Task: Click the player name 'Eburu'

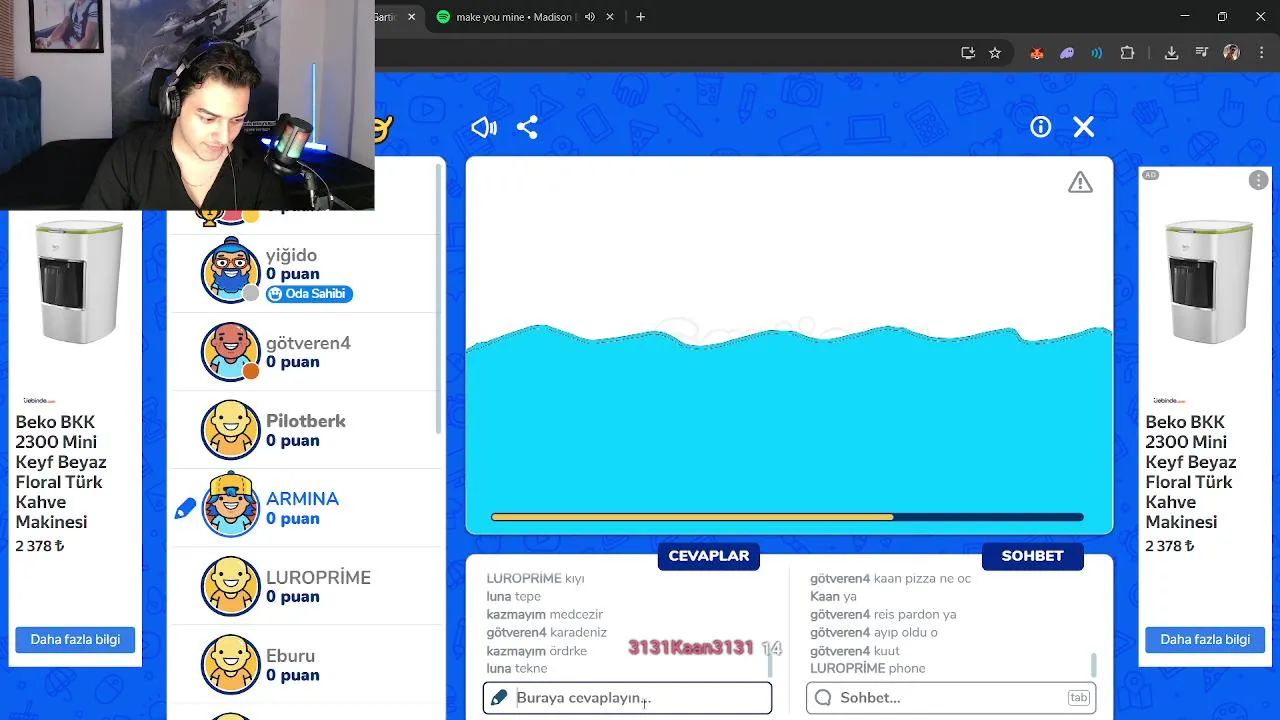Action: pyautogui.click(x=290, y=656)
